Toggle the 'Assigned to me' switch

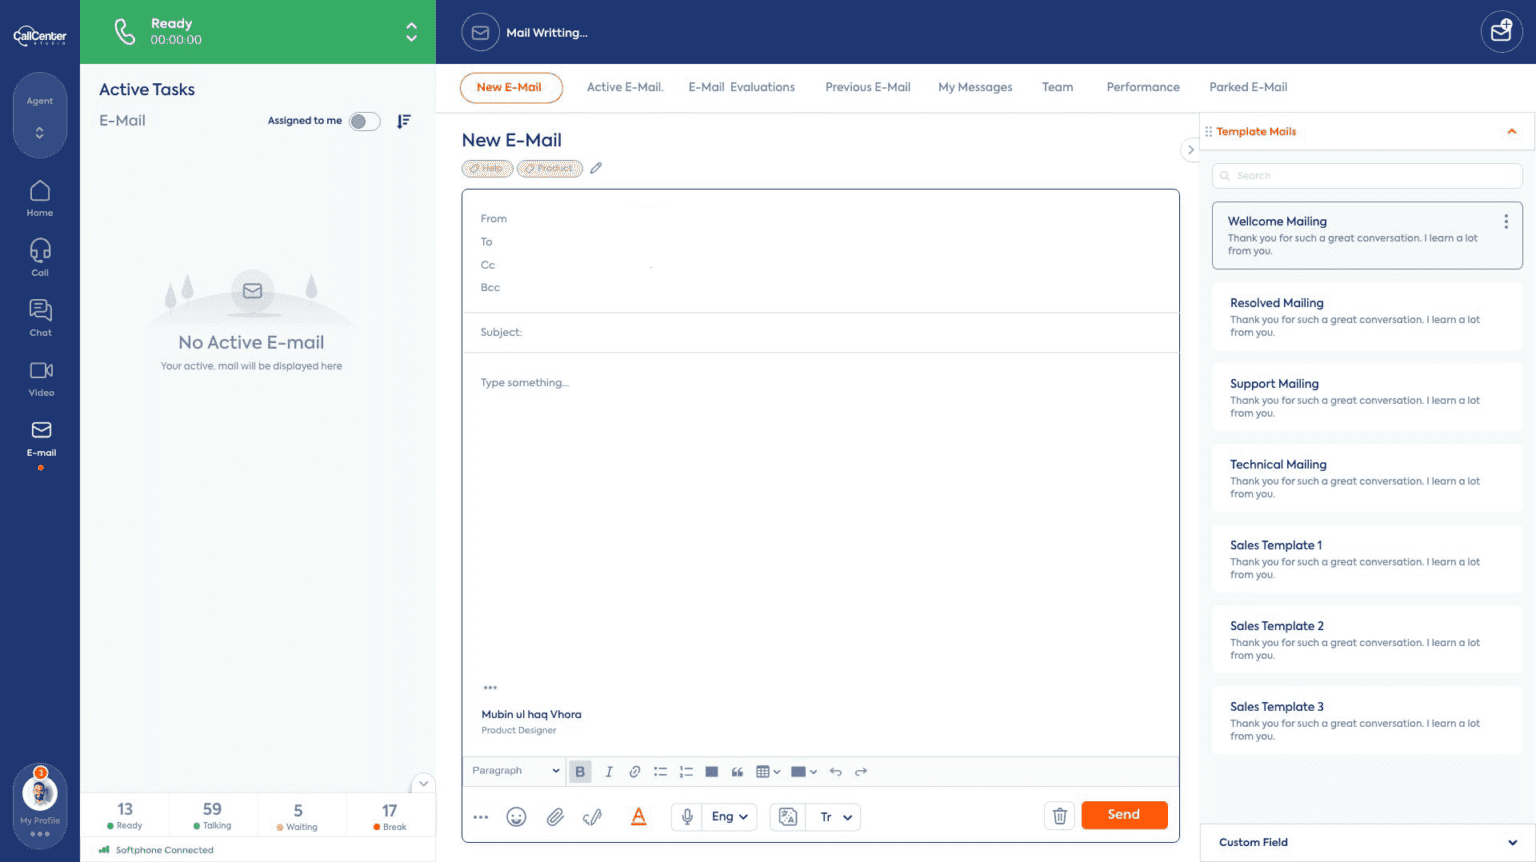(364, 120)
